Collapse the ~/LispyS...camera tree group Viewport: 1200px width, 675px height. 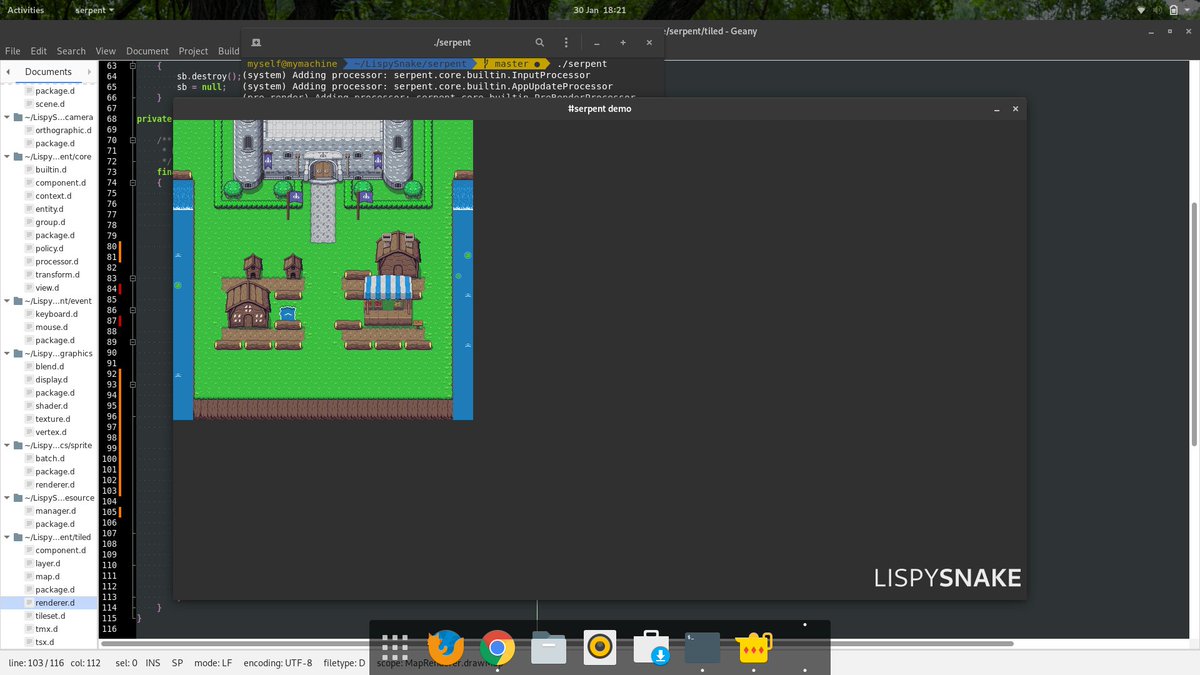tap(7, 117)
